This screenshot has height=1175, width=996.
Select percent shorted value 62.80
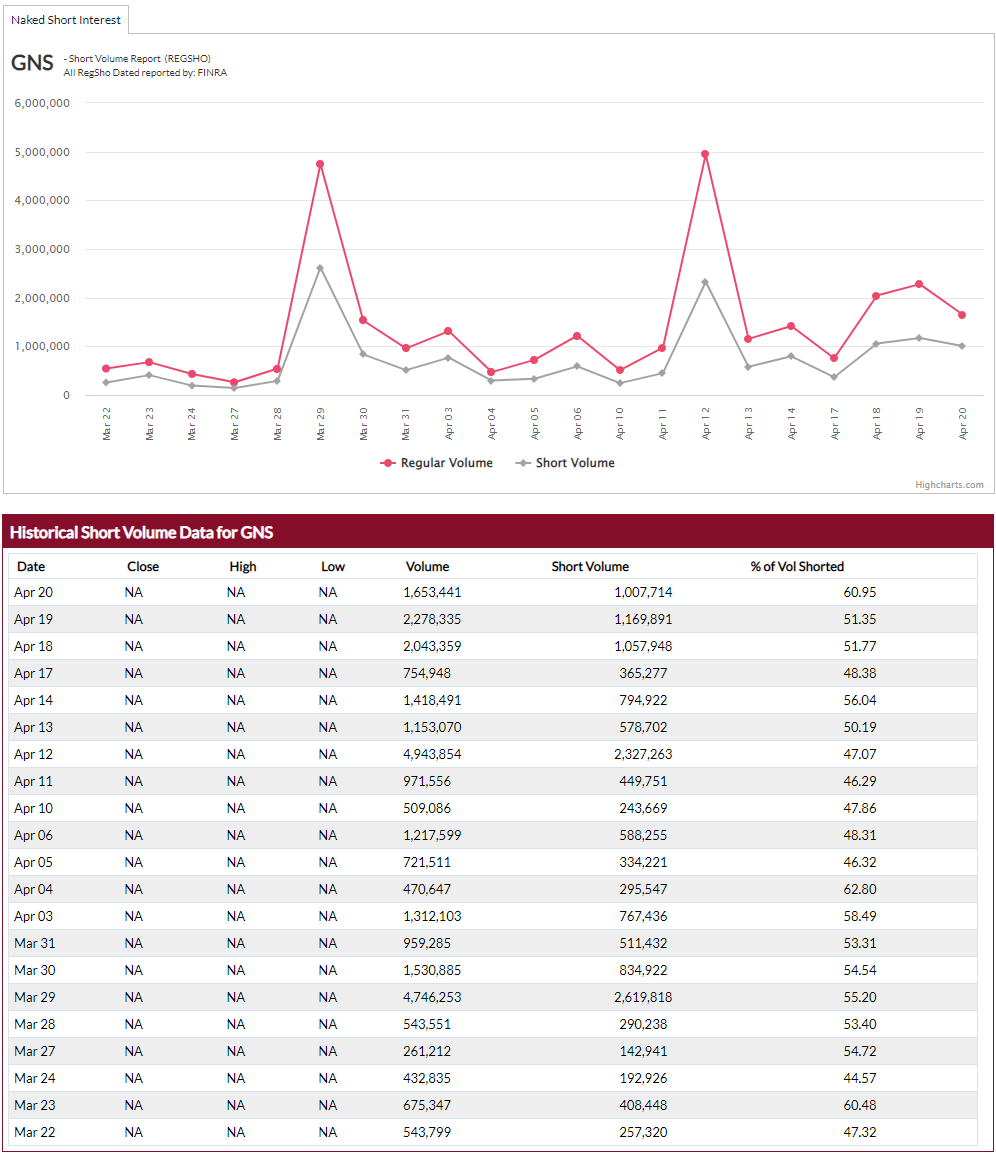[x=860, y=889]
